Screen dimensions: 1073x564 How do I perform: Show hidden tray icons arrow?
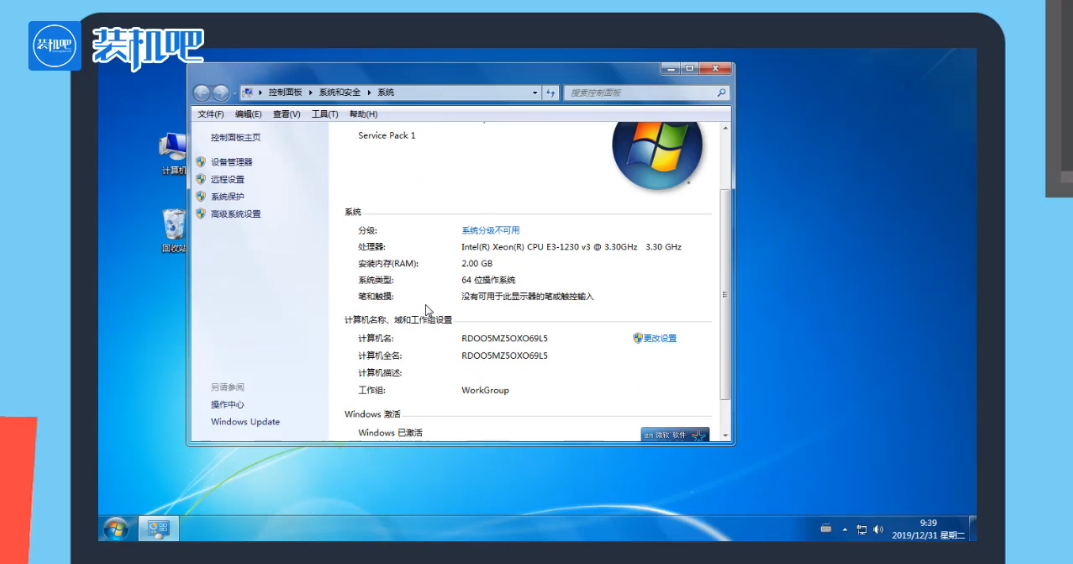coord(844,529)
